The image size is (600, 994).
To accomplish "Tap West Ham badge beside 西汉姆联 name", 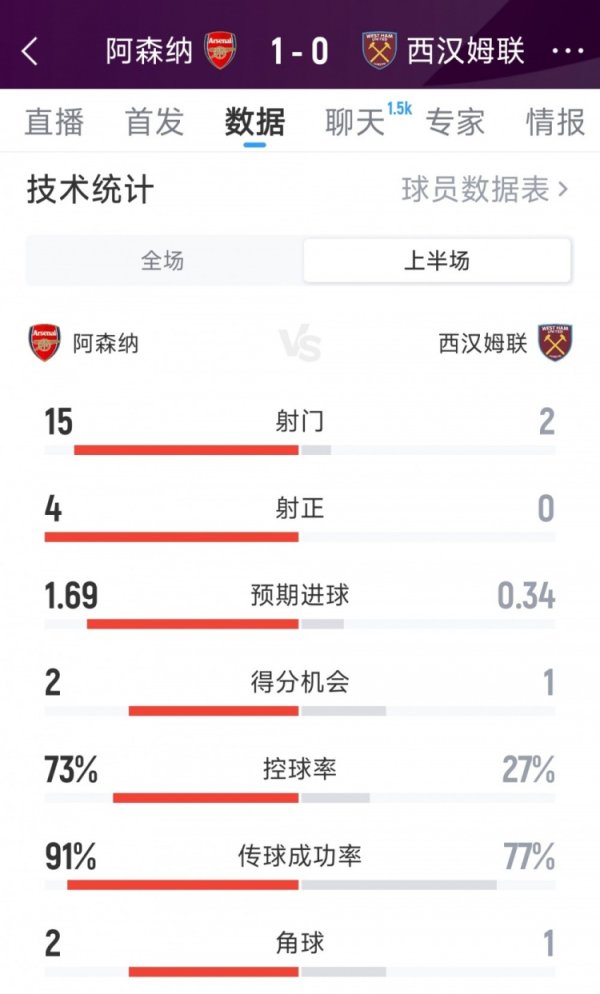I will point(555,343).
